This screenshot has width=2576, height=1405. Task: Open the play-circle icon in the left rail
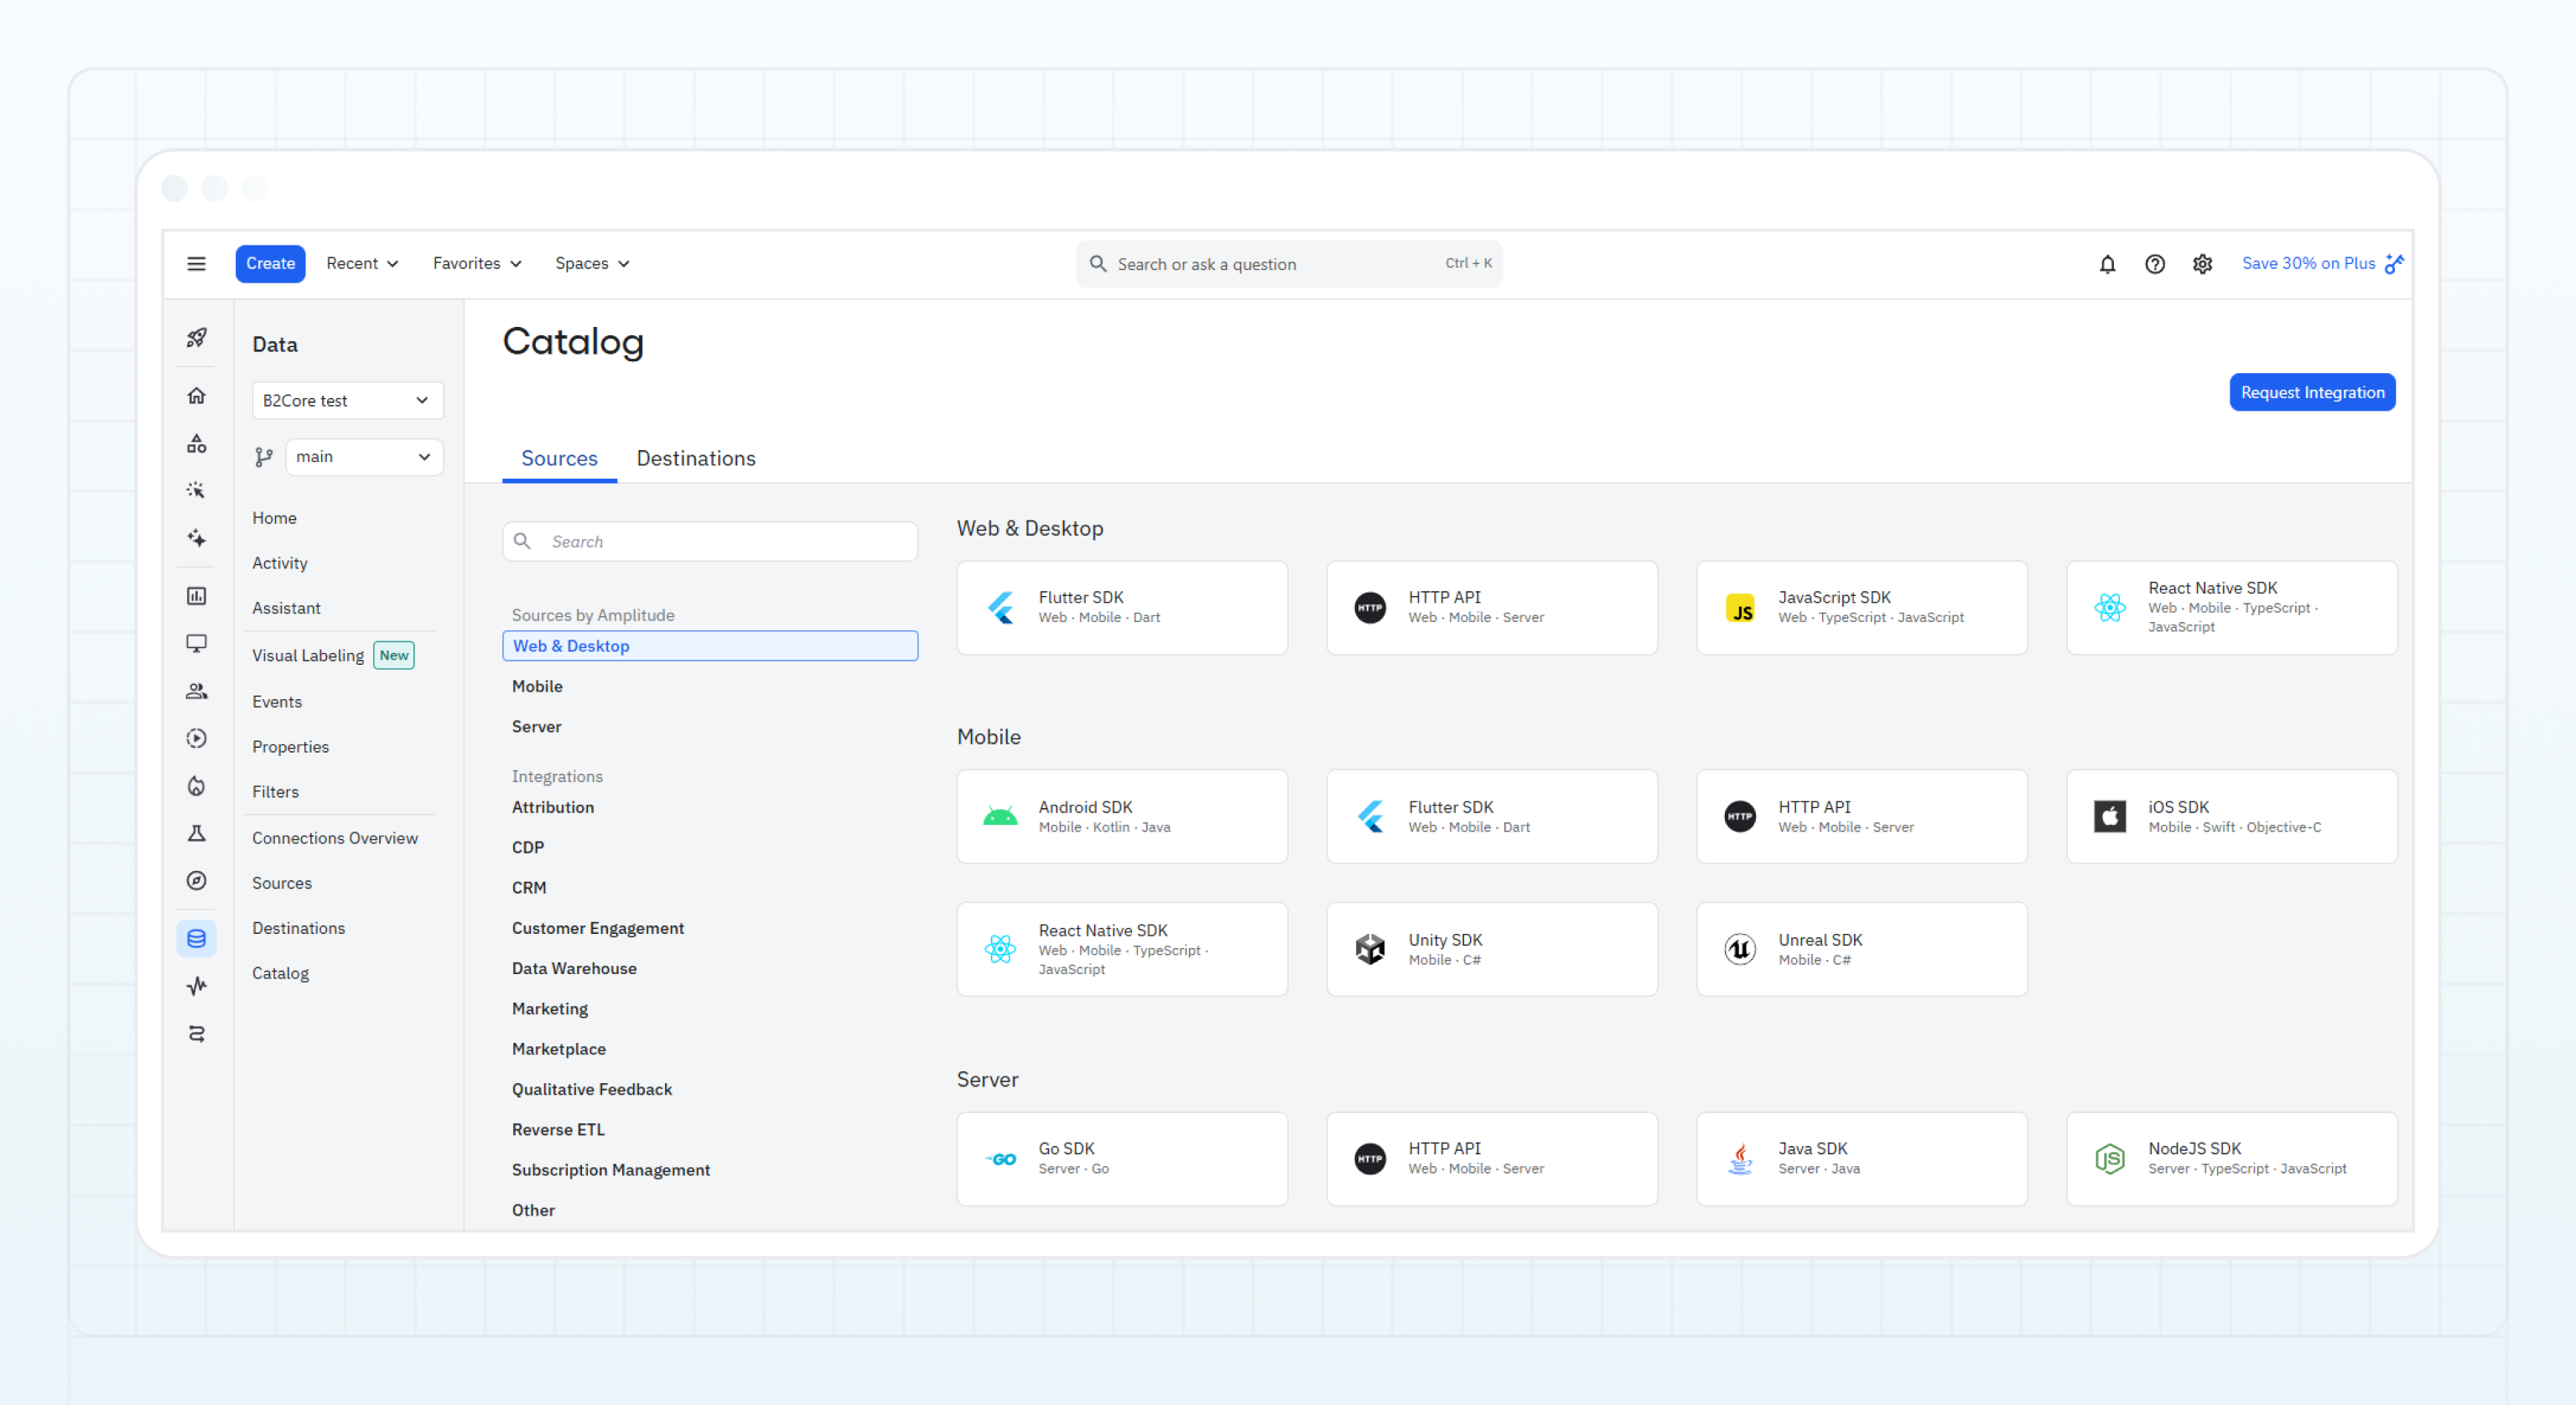coord(197,738)
